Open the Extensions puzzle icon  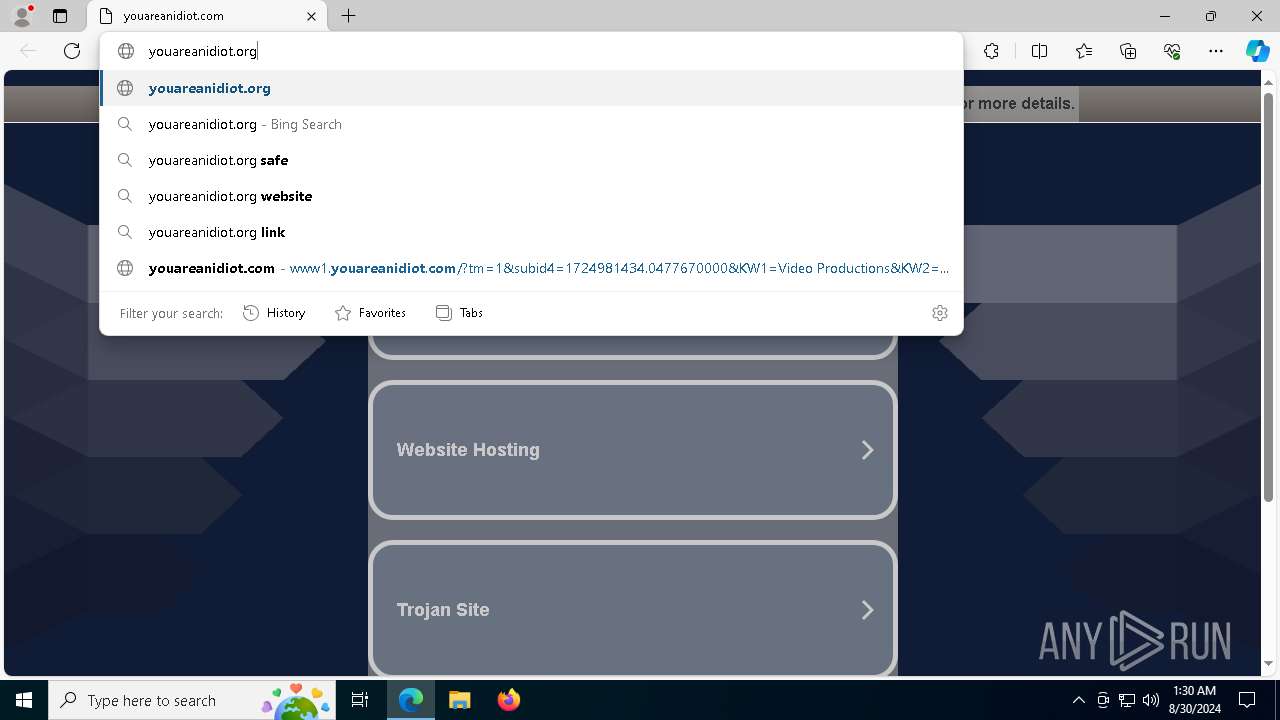click(991, 51)
